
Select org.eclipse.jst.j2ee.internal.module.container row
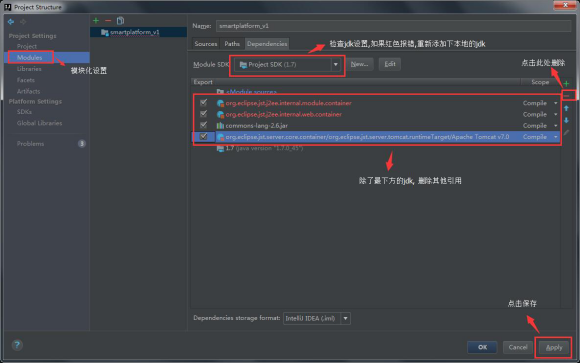(375, 103)
